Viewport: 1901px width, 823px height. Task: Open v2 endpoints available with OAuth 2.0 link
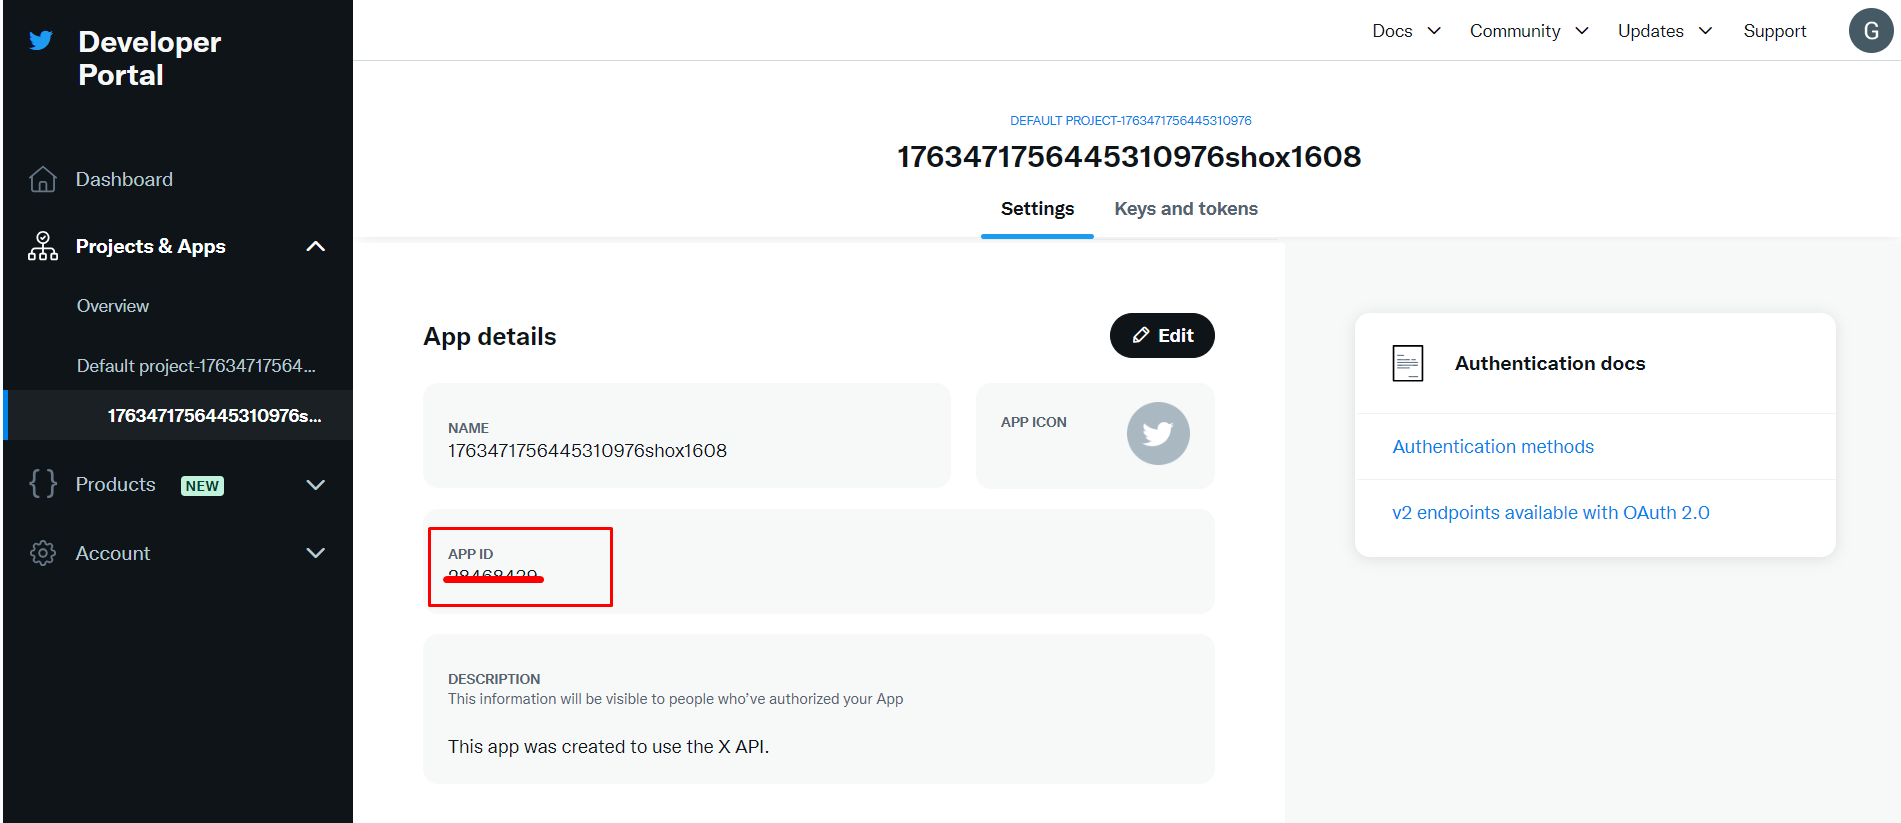tap(1551, 513)
